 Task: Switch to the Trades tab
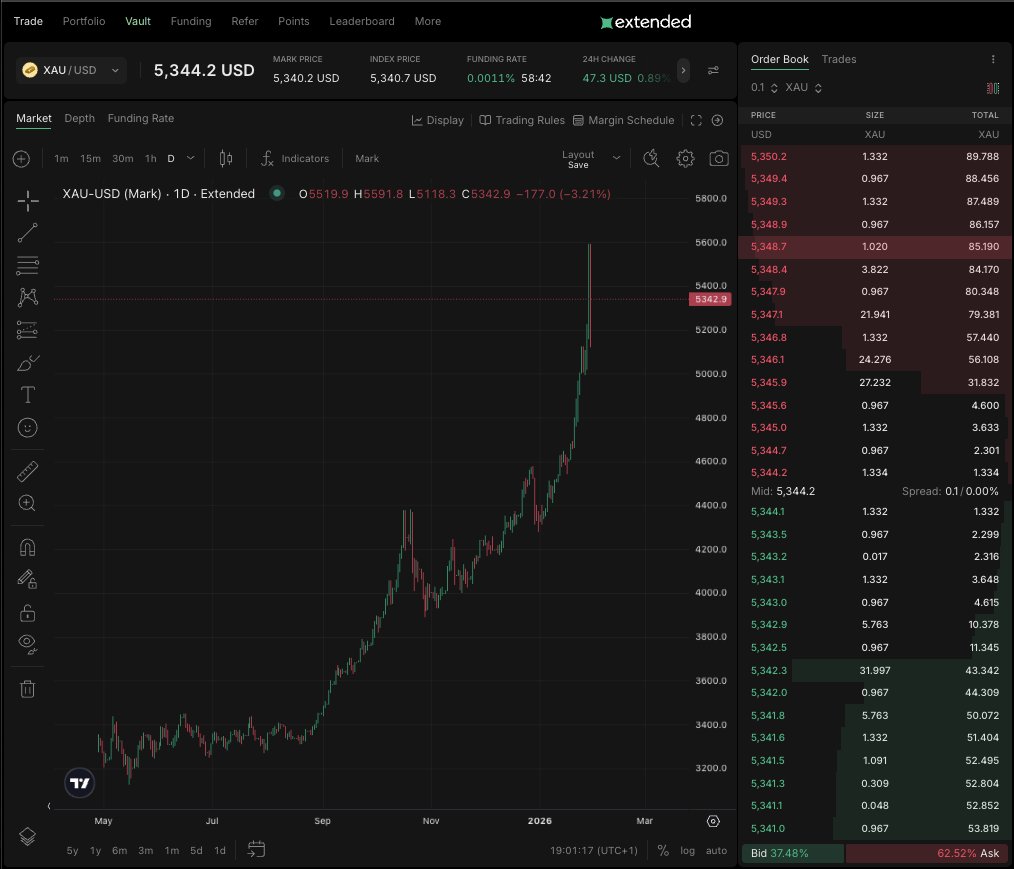(x=839, y=59)
